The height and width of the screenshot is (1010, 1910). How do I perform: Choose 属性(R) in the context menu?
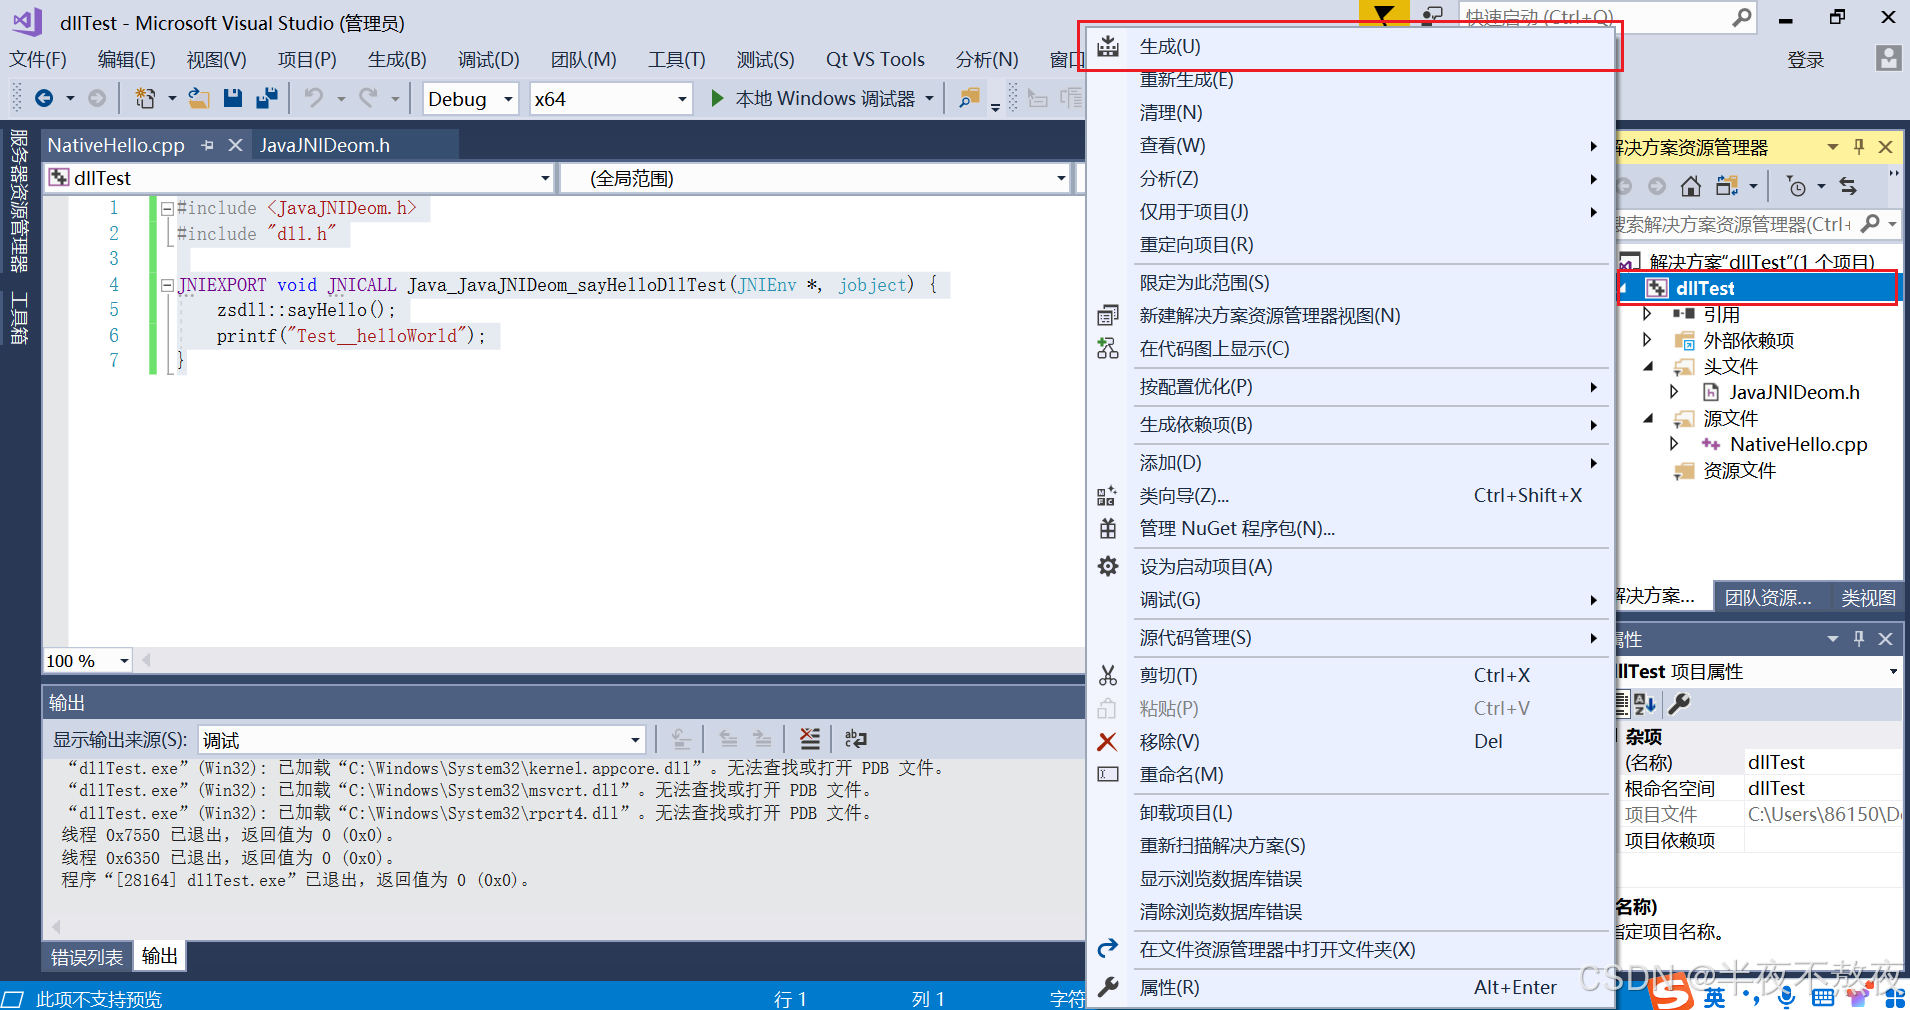click(x=1350, y=987)
